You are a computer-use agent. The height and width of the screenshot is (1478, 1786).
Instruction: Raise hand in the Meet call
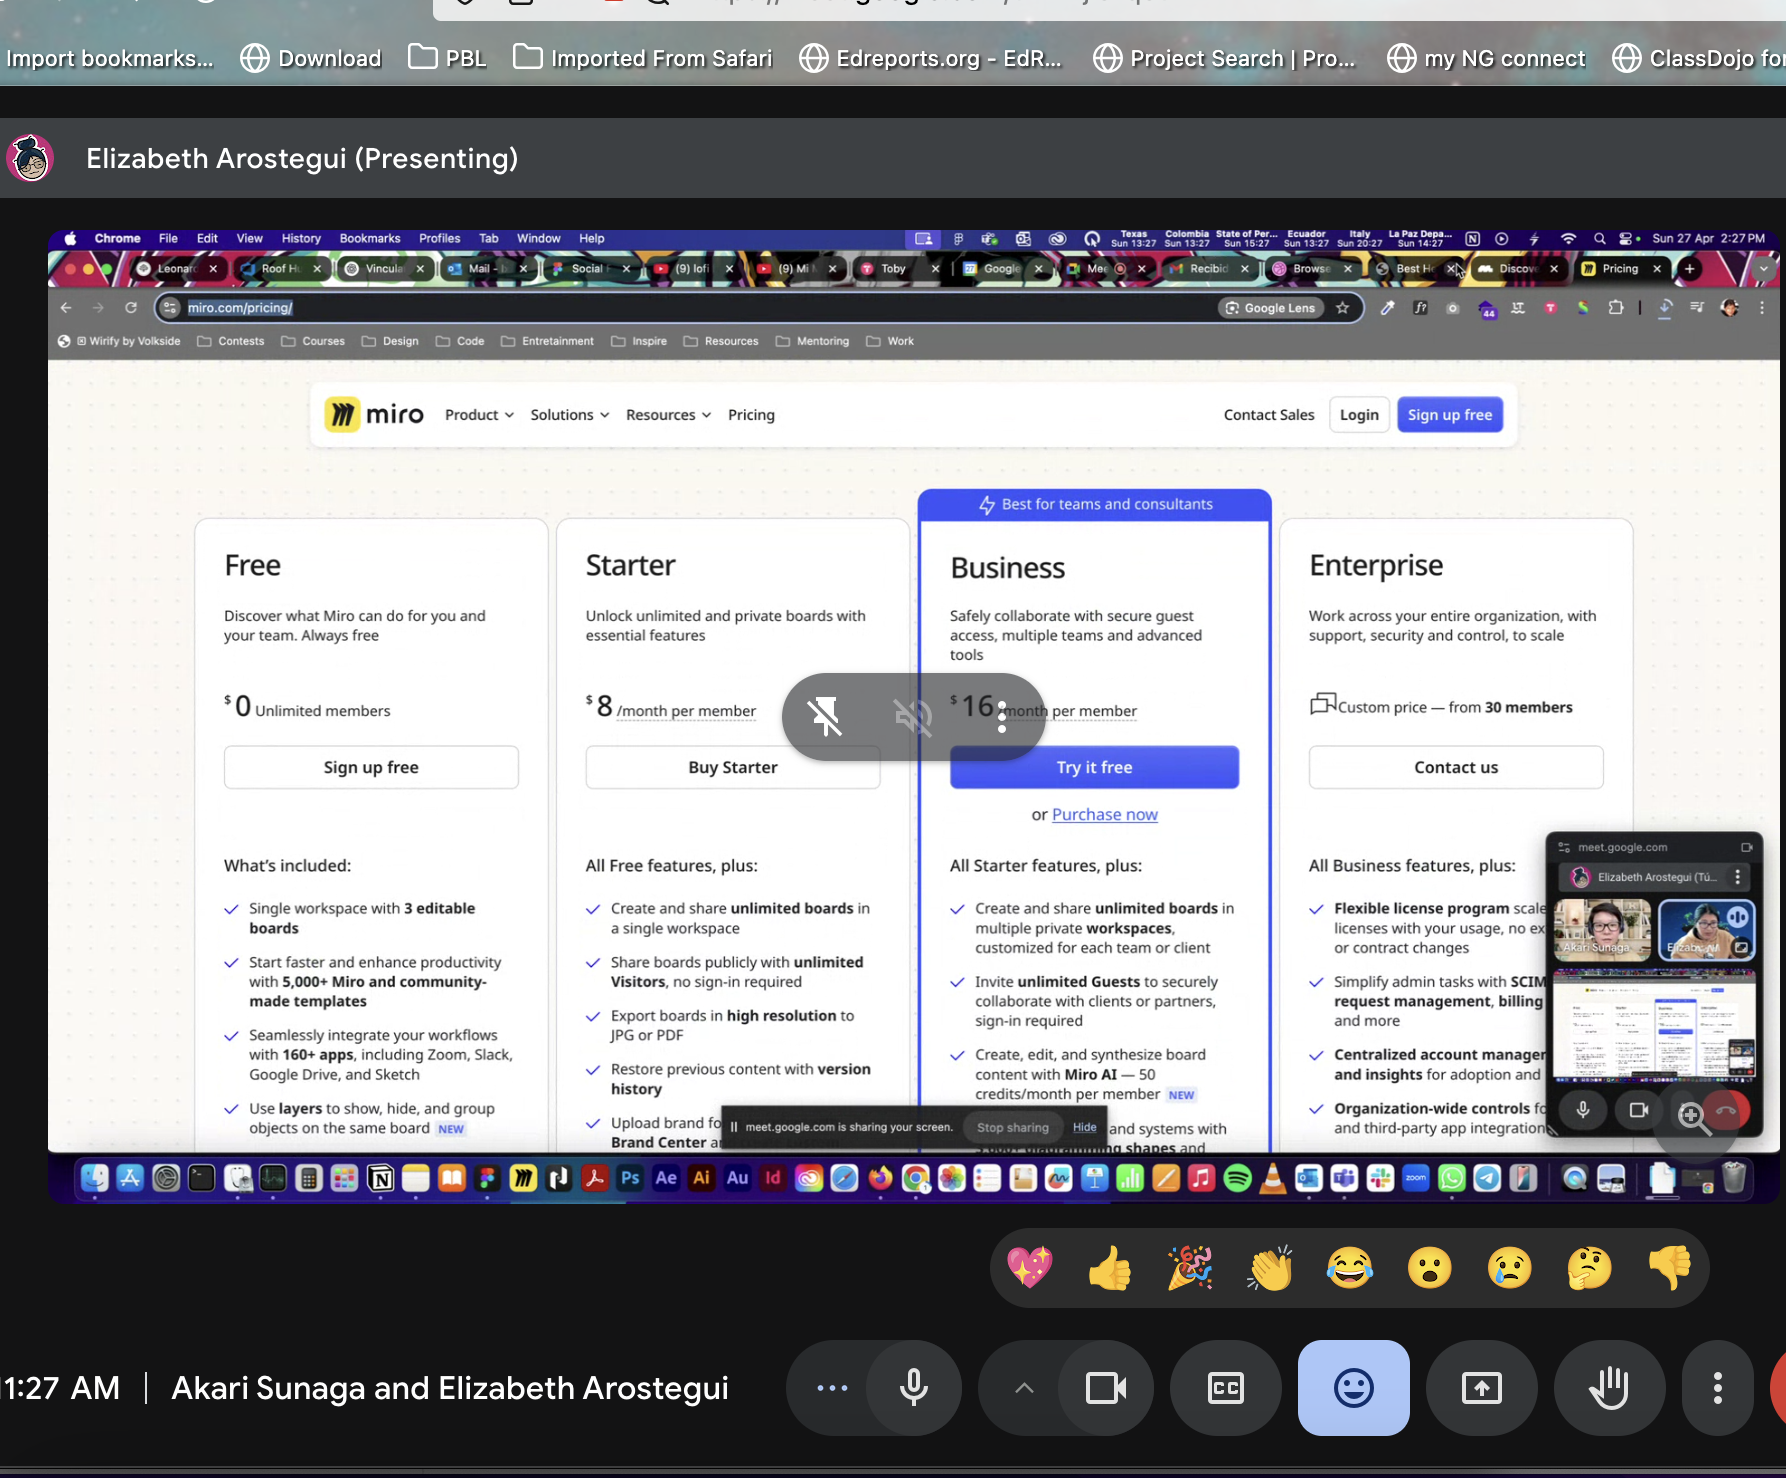tap(1609, 1388)
